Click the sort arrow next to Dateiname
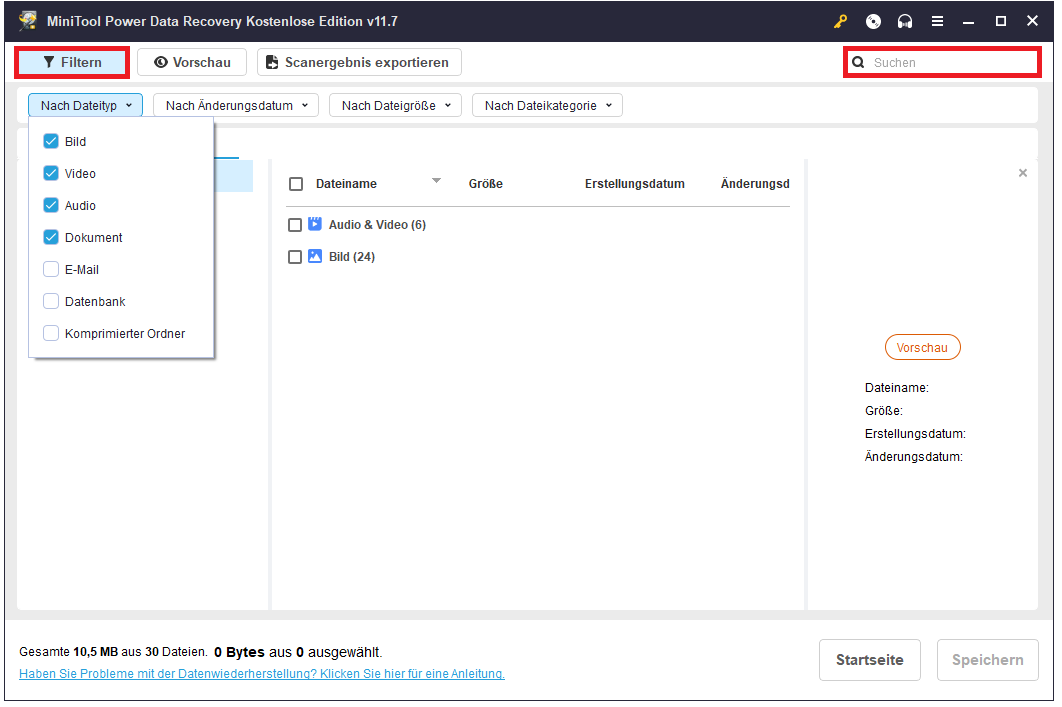The height and width of the screenshot is (707, 1062). (x=436, y=180)
